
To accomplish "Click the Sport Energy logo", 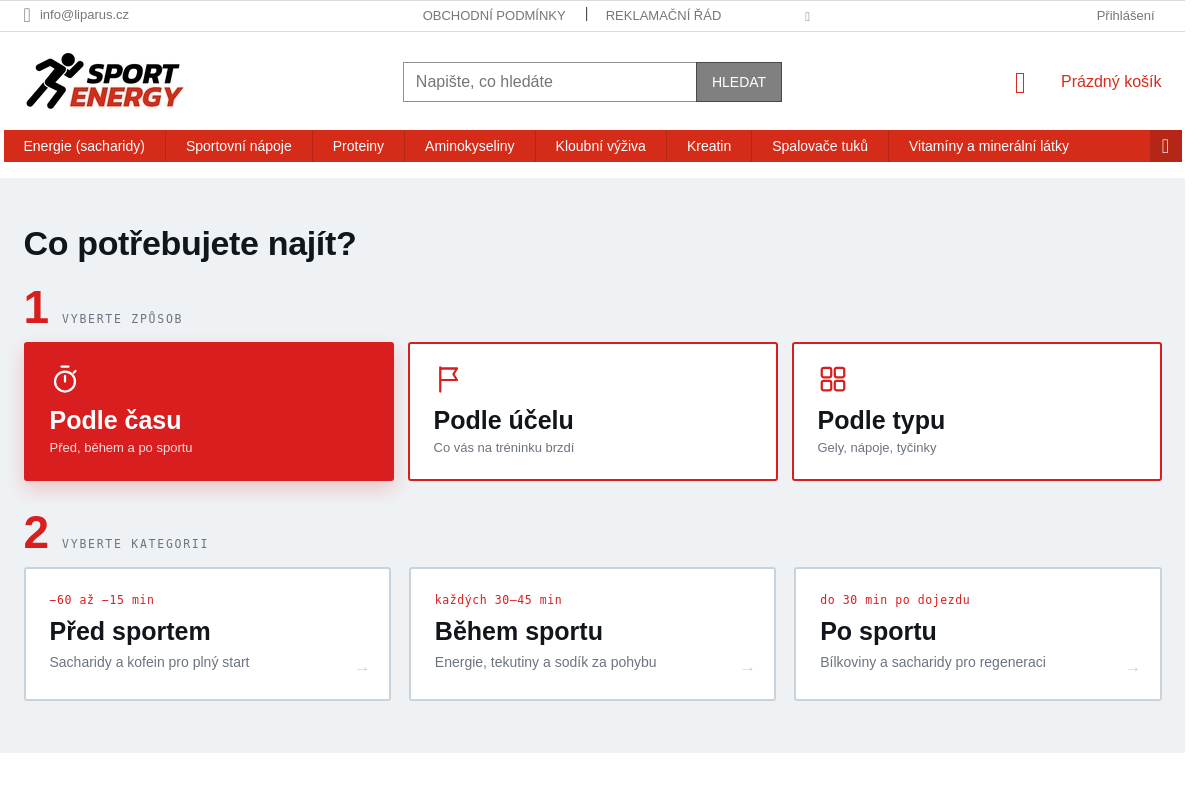I will point(104,81).
